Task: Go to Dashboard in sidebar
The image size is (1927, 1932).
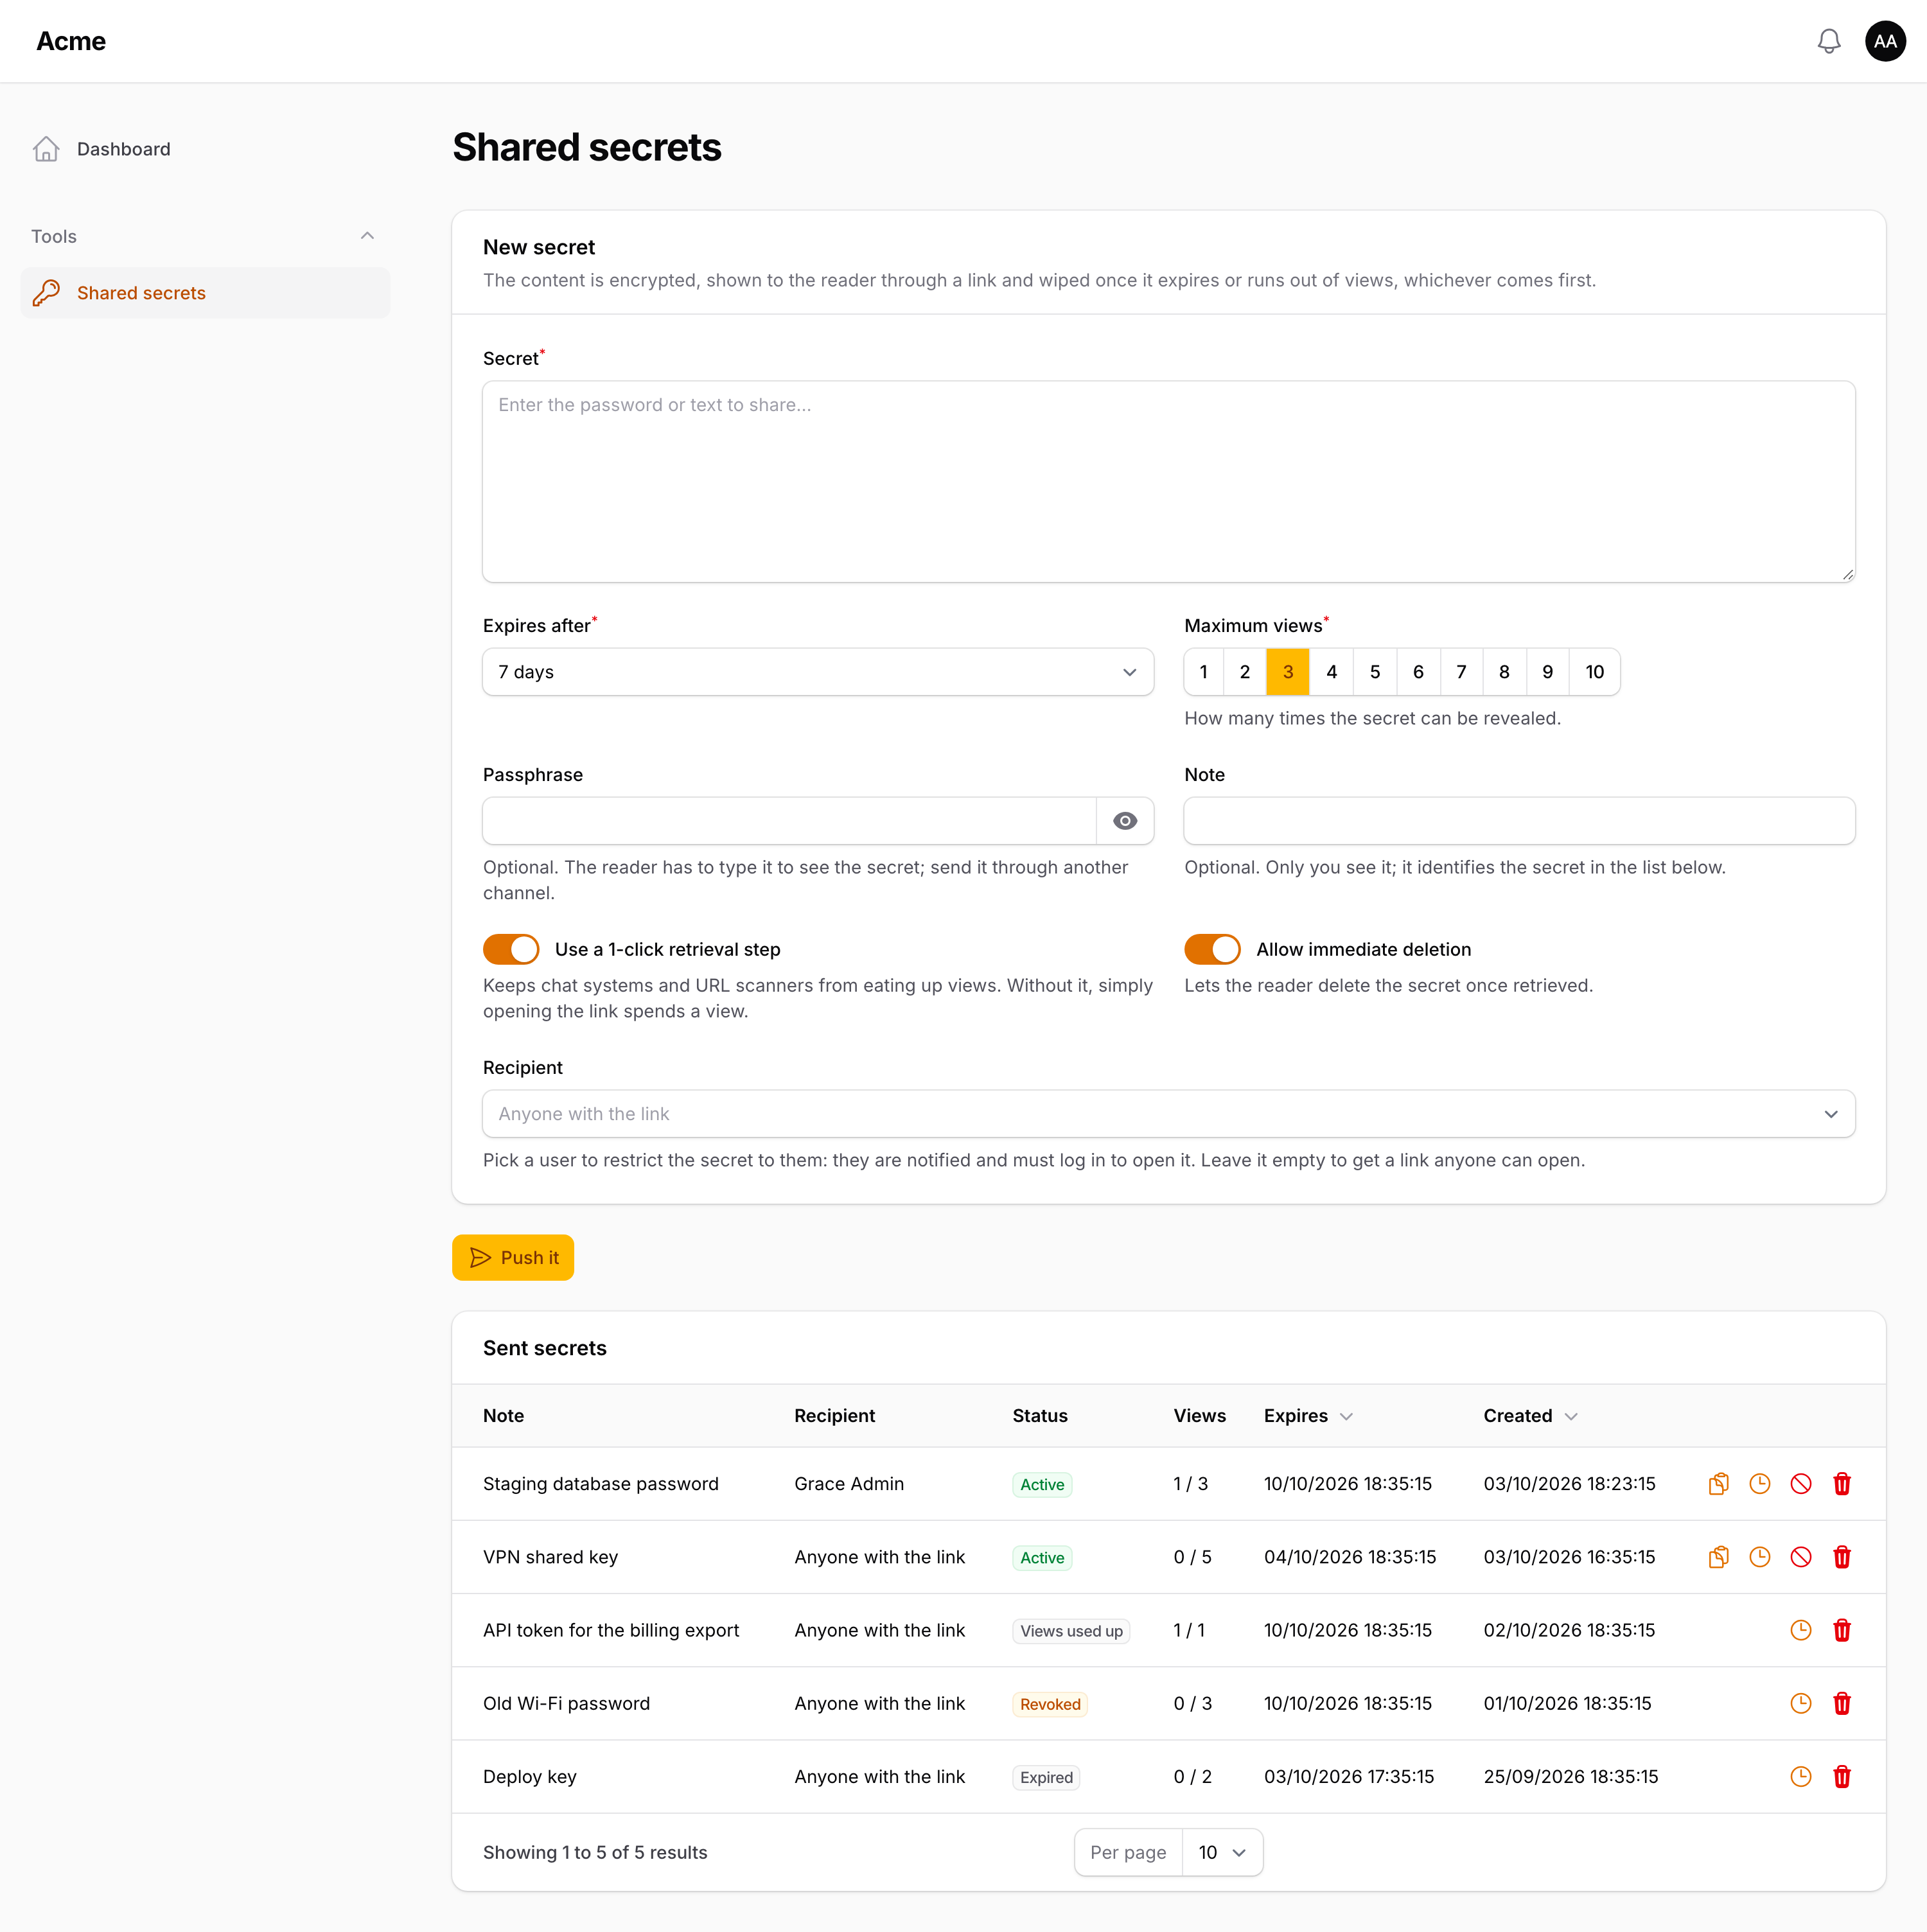Action: 205,149
